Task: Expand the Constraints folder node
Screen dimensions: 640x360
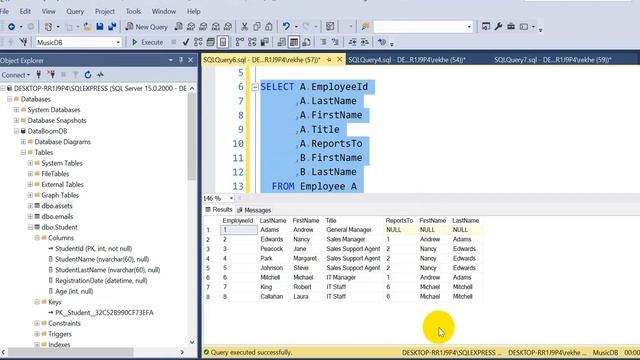Action: coord(37,323)
